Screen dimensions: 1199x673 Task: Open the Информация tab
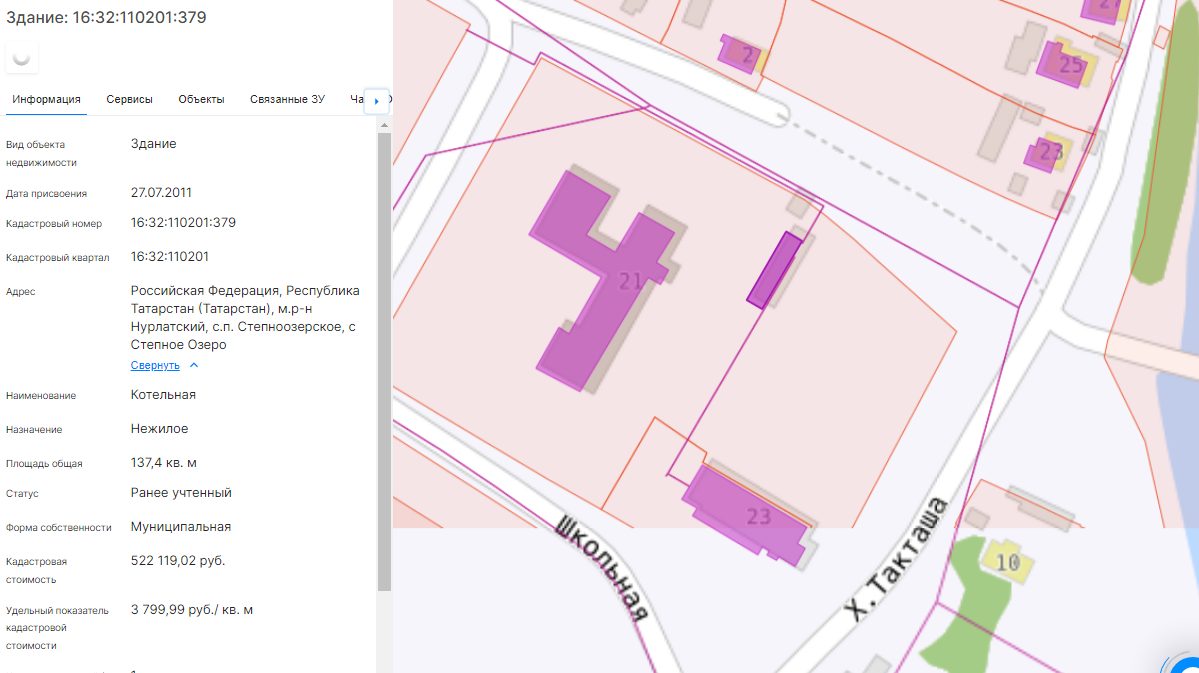tap(46, 99)
